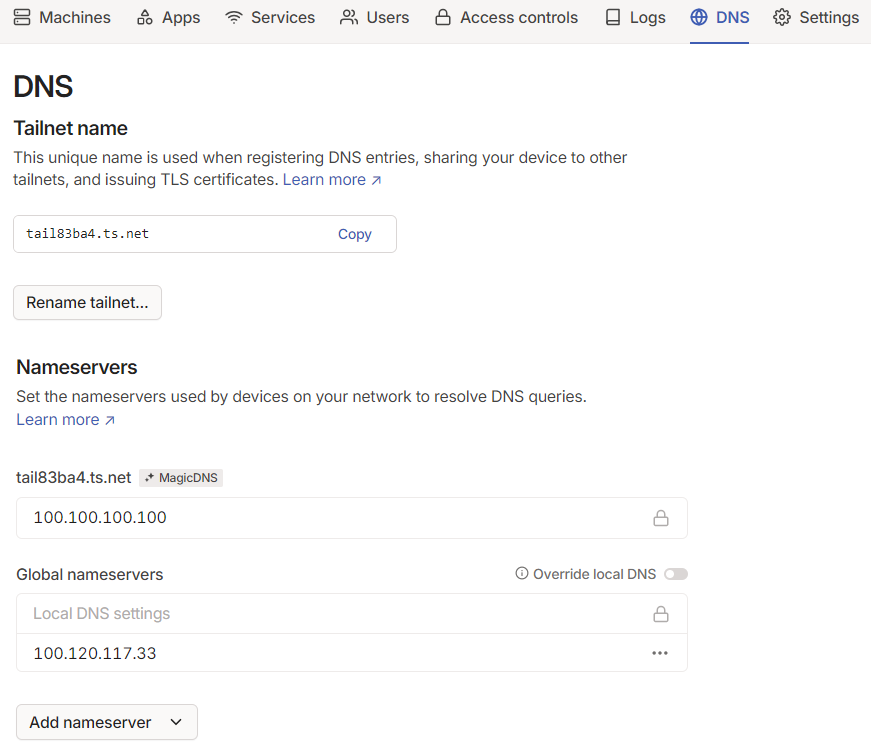This screenshot has height=747, width=871.
Task: Click the Logs book icon
Action: (x=613, y=18)
